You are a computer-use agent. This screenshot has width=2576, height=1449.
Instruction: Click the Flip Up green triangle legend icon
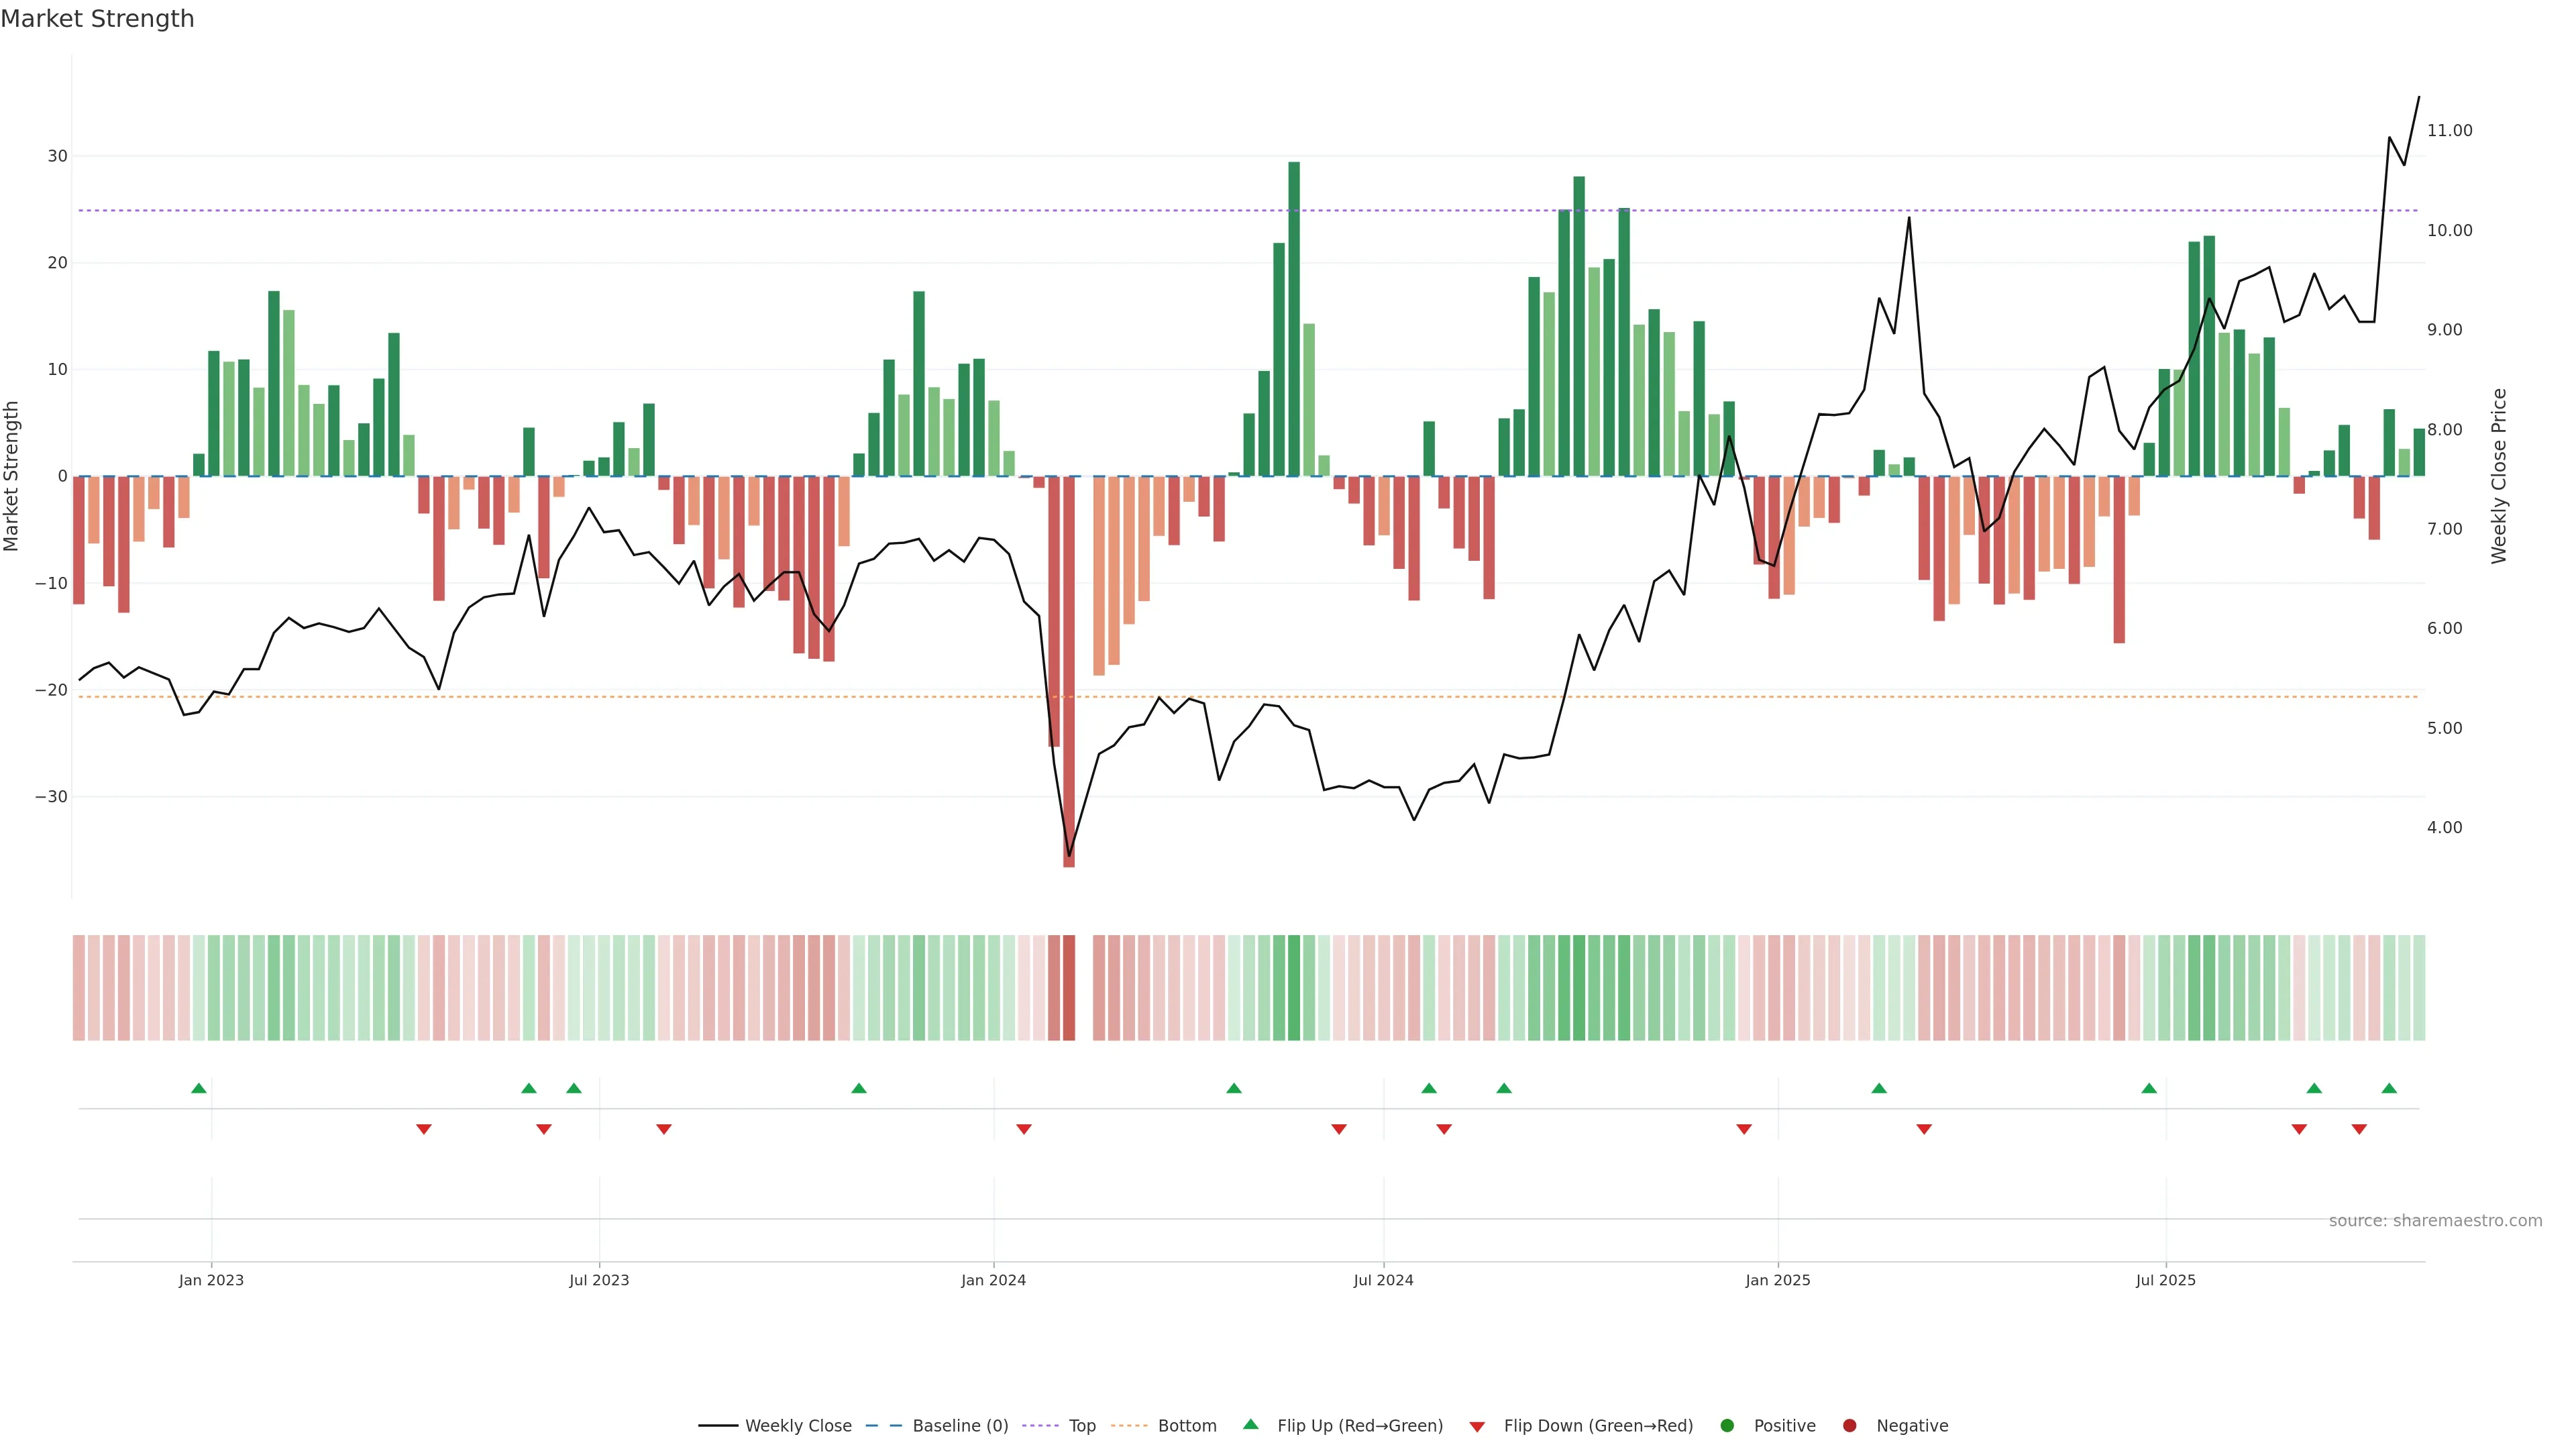(x=1250, y=1425)
